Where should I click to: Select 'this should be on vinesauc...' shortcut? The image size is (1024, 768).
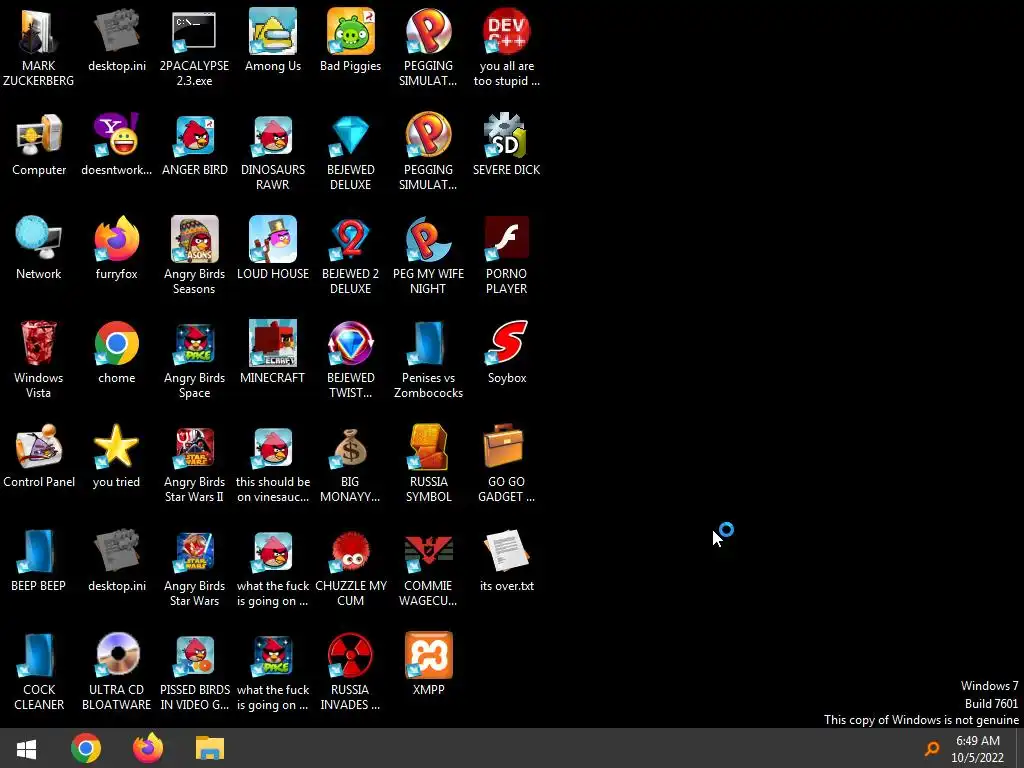[x=273, y=447]
